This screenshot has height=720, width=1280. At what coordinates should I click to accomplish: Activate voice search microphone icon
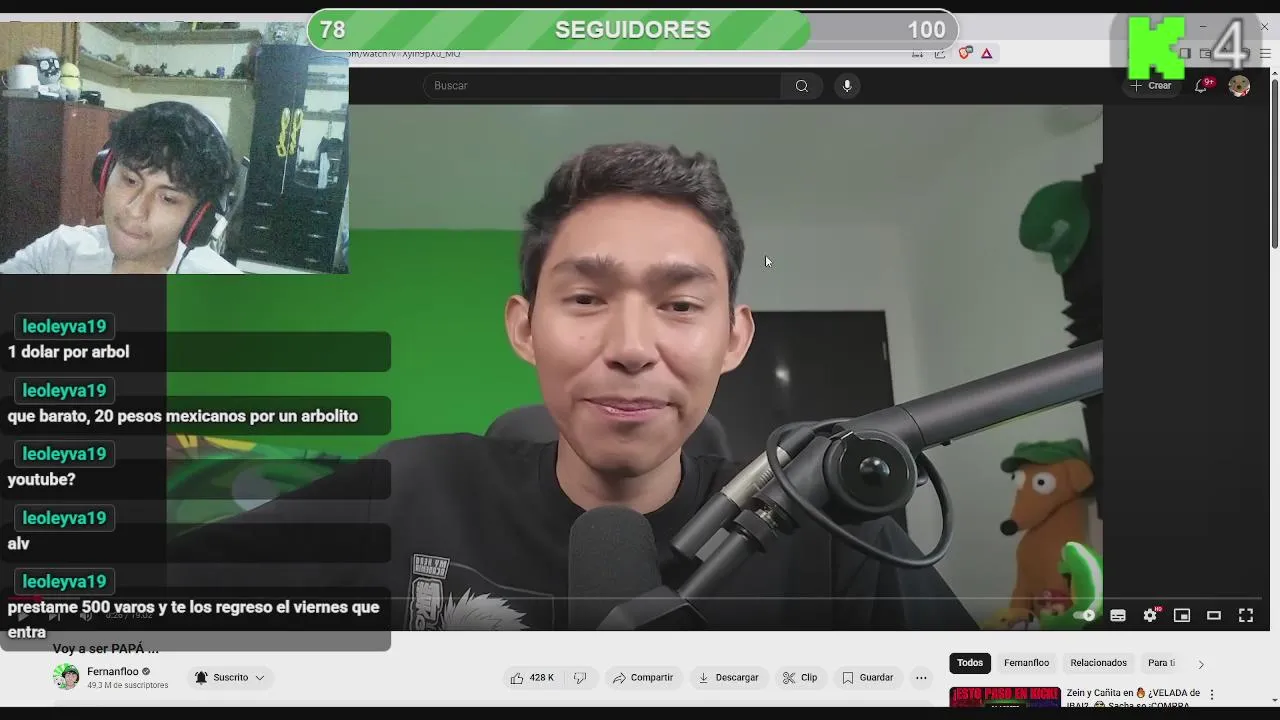(847, 86)
